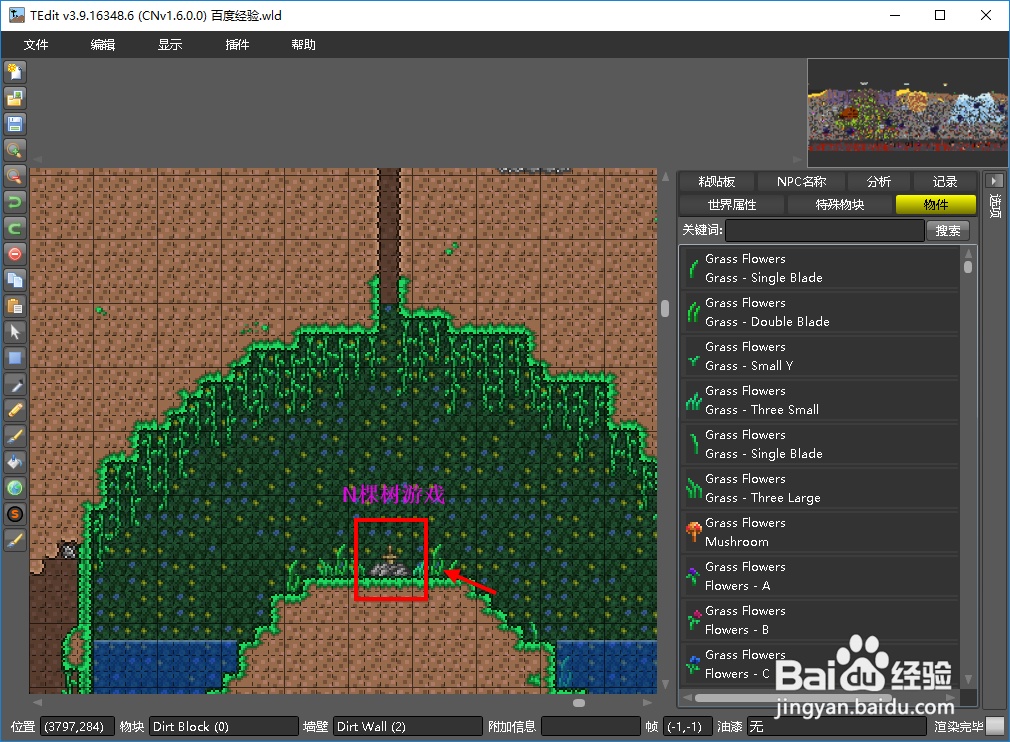Image resolution: width=1010 pixels, height=742 pixels.
Task: Switch to the 记录 tab
Action: pyautogui.click(x=945, y=182)
